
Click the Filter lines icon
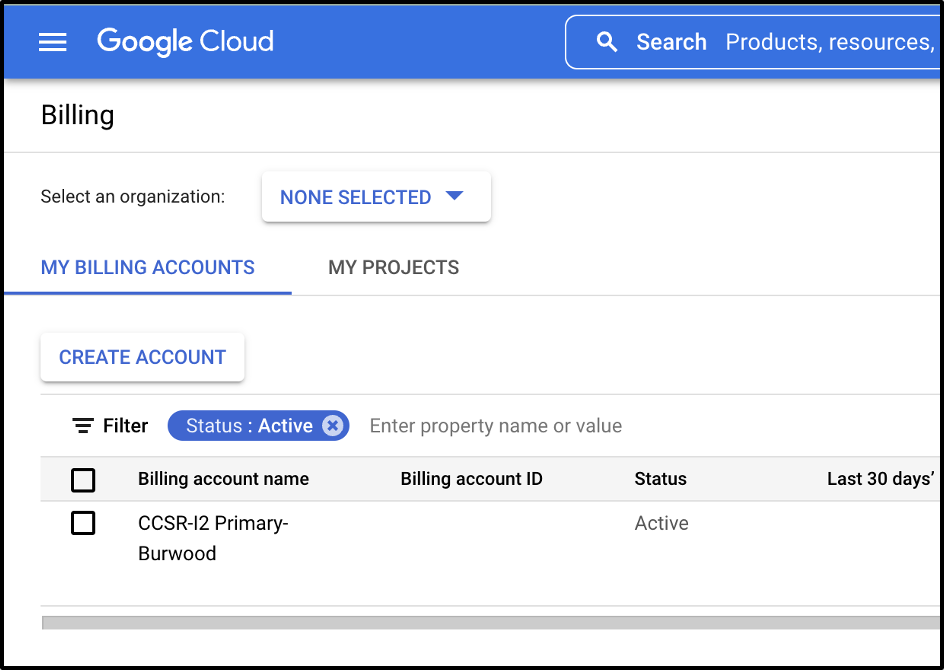[x=84, y=426]
